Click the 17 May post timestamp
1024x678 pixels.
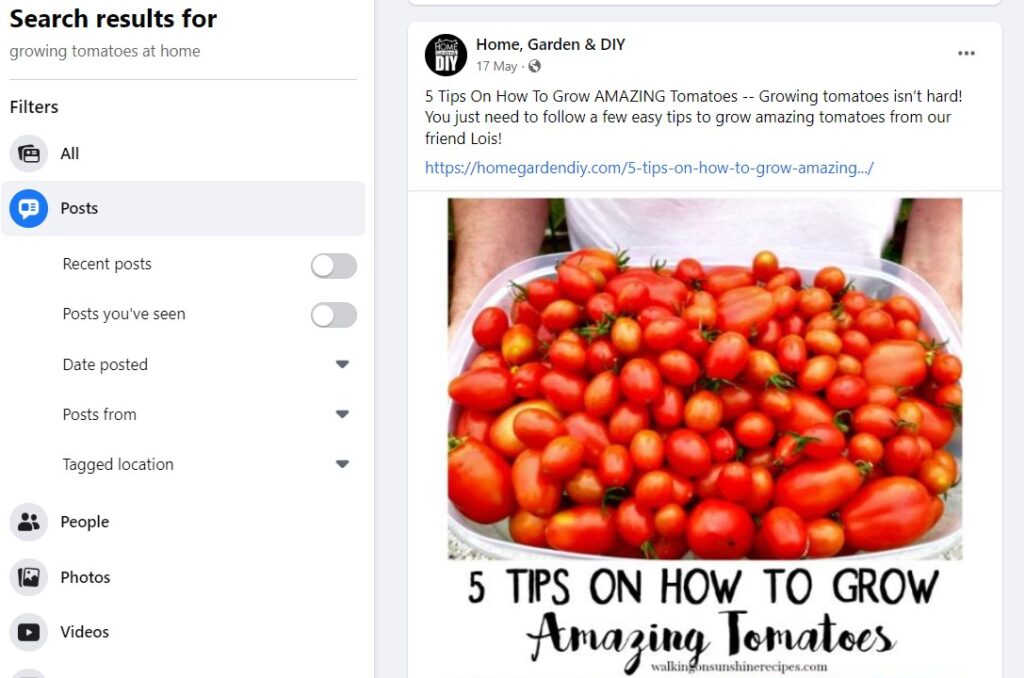pyautogui.click(x=496, y=66)
